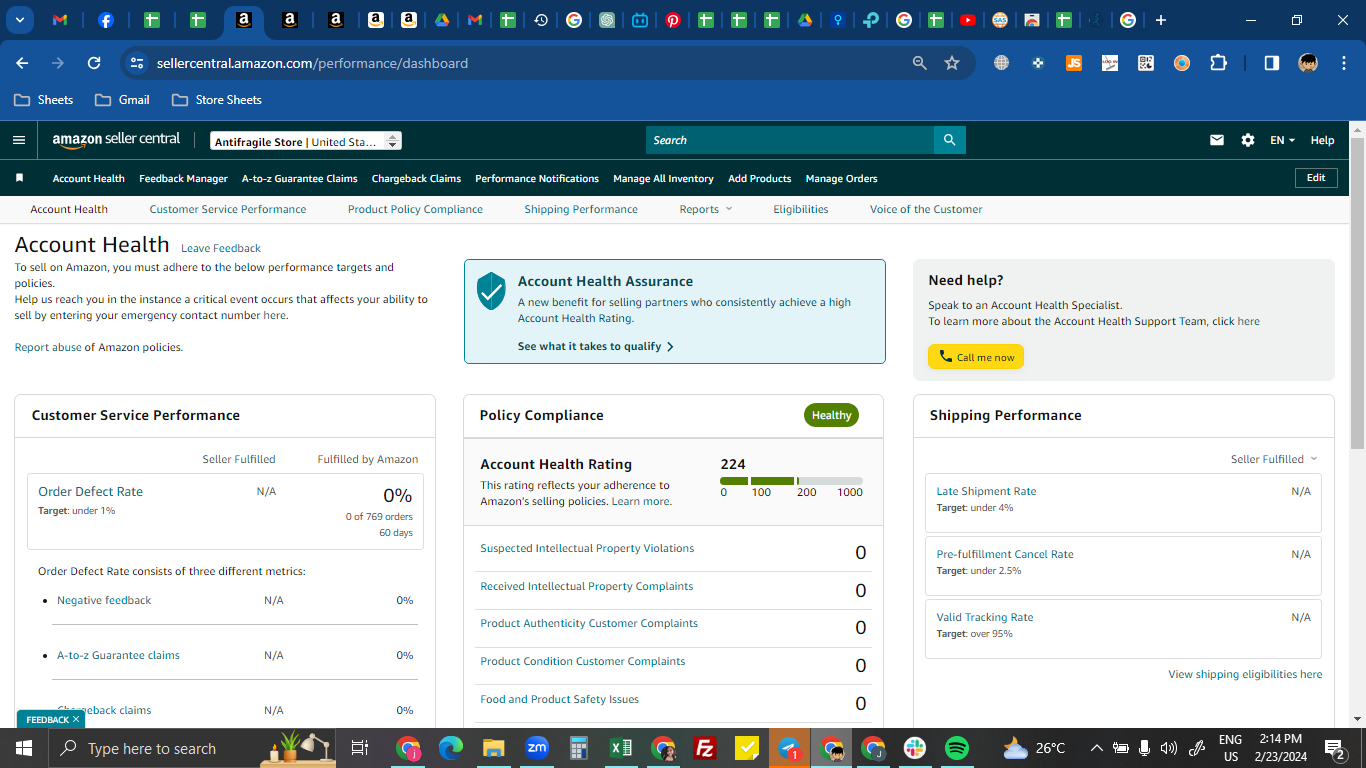Open File Explorer from the taskbar
1366x768 pixels.
494,748
